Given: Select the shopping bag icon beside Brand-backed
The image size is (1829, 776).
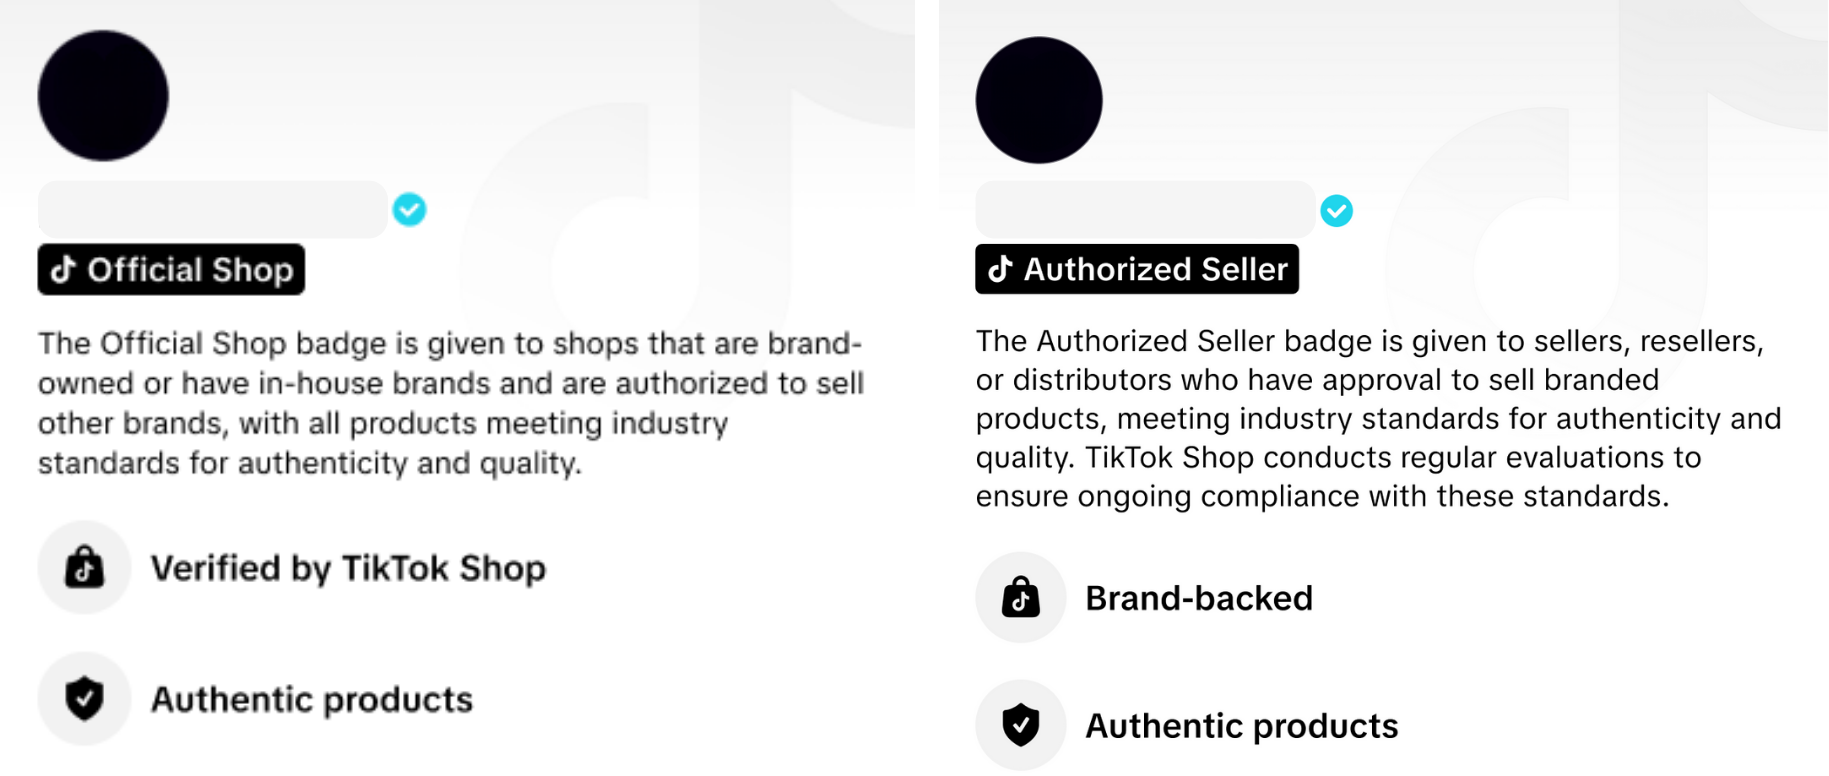Looking at the screenshot, I should (x=1020, y=597).
